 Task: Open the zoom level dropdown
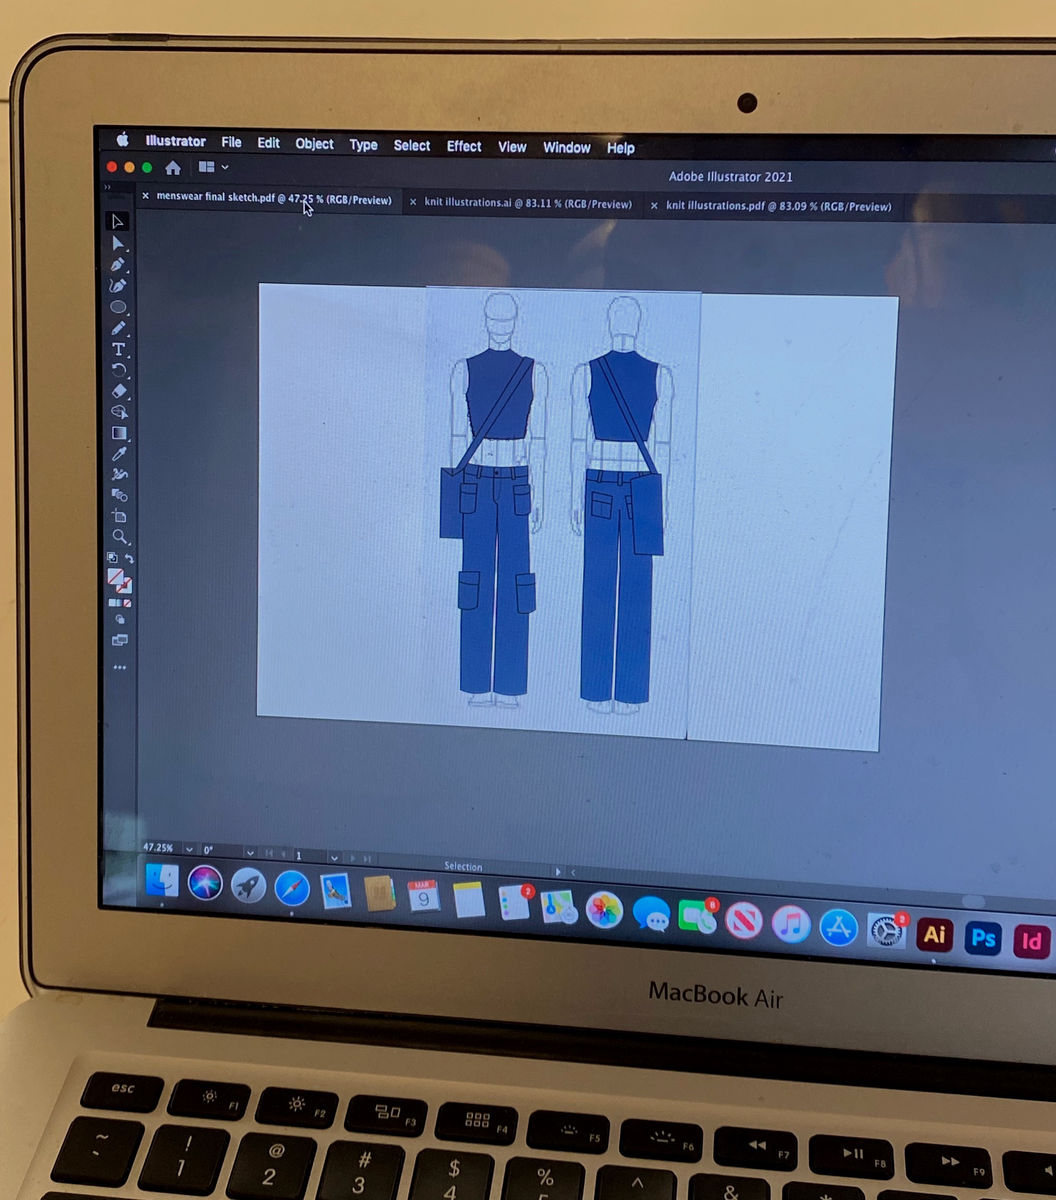189,850
